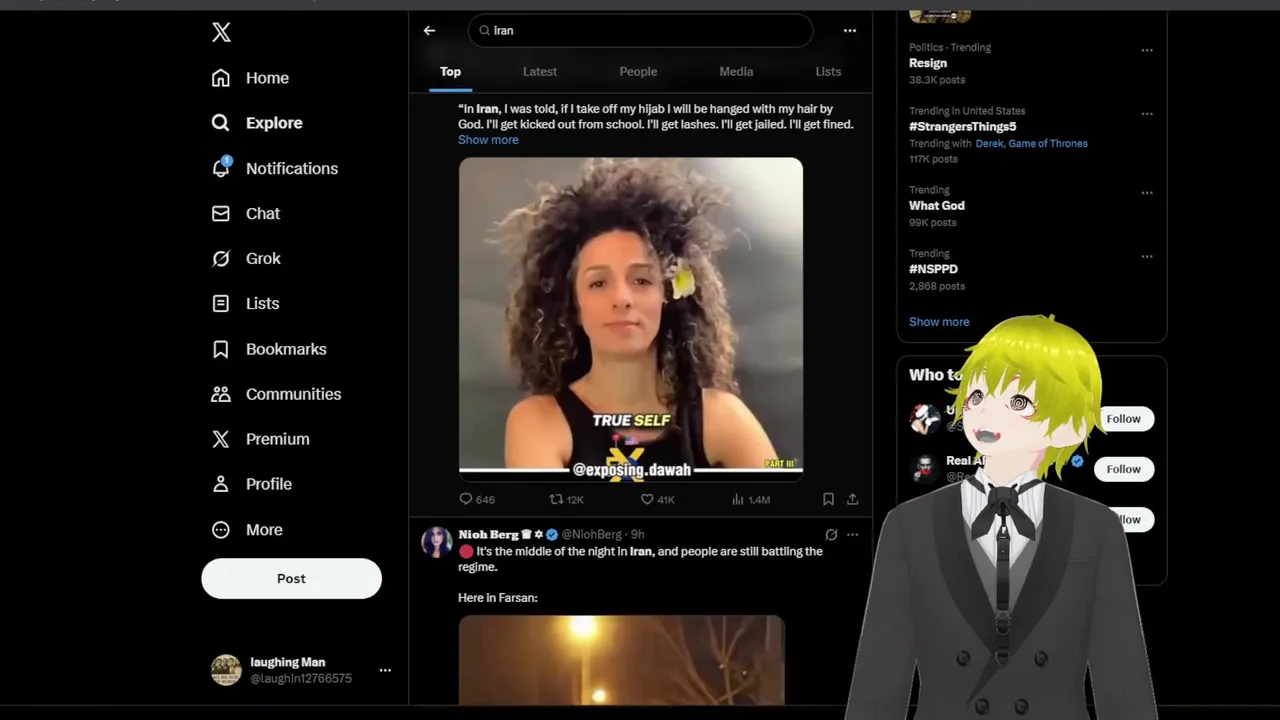Open Resign trending topic
Screen dimensions: 1280x720
(928, 63)
